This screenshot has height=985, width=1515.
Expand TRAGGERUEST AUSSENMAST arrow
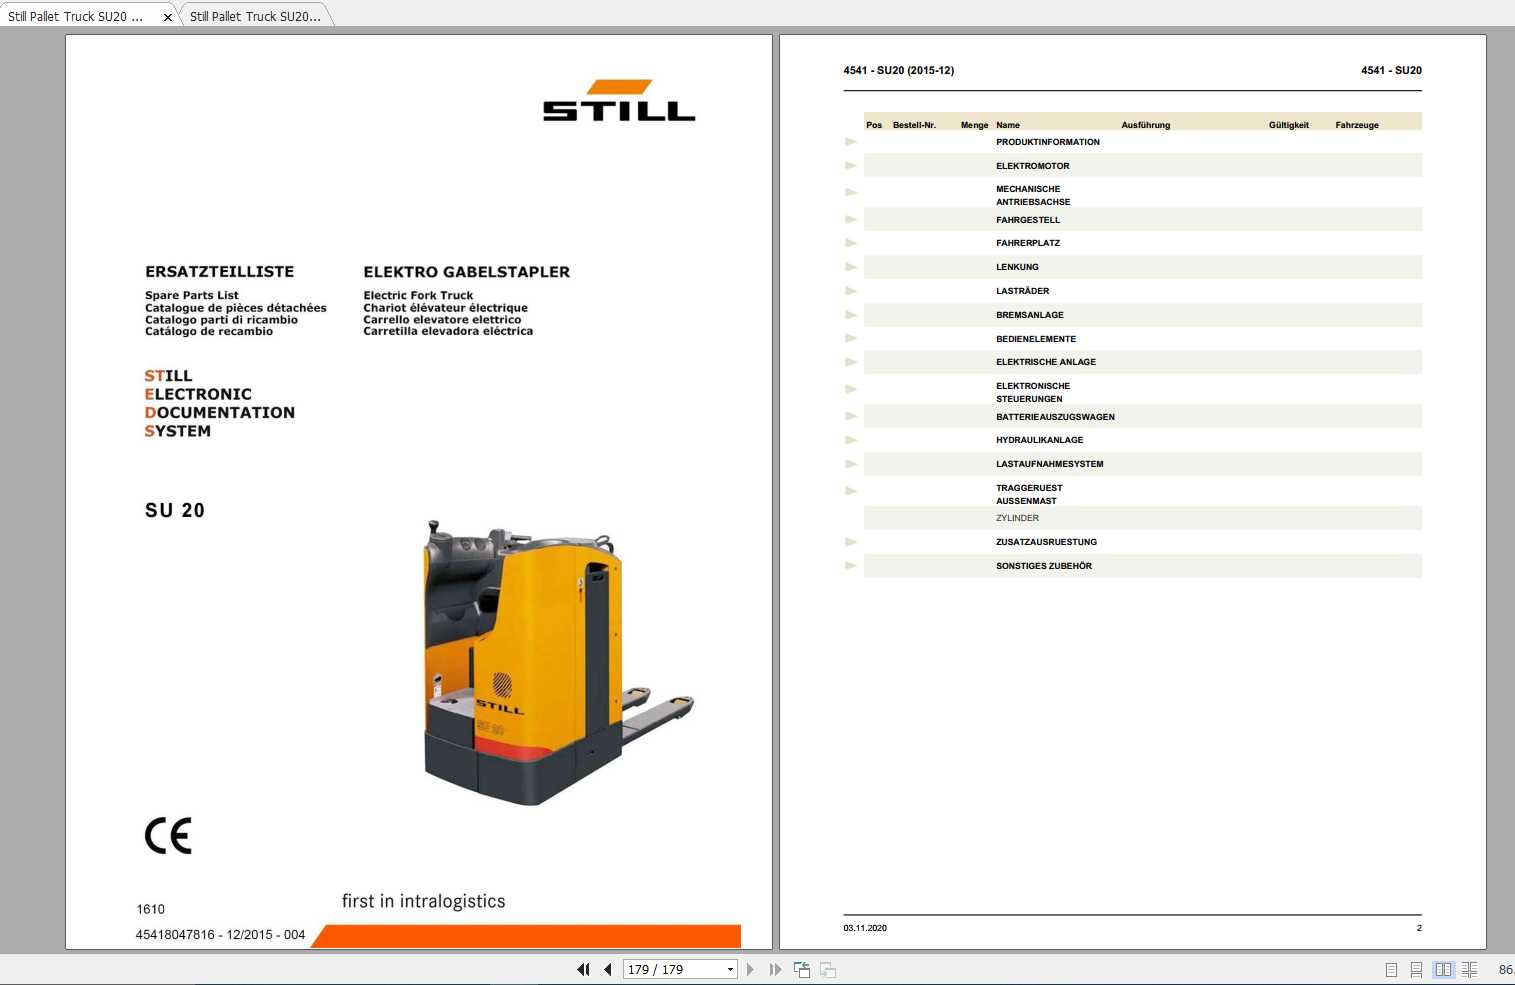851,491
